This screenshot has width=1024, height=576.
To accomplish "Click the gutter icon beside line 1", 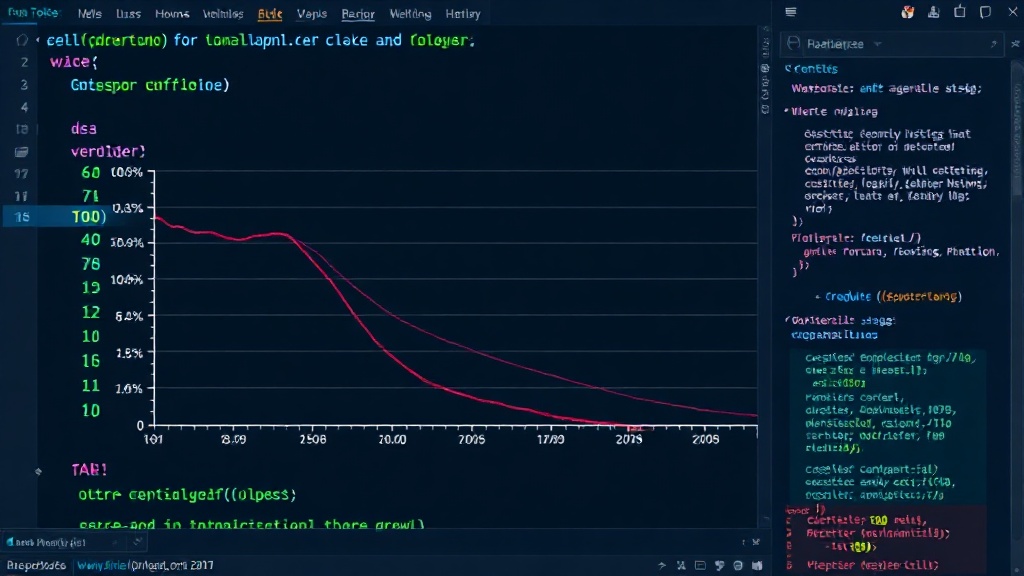I will (22, 40).
